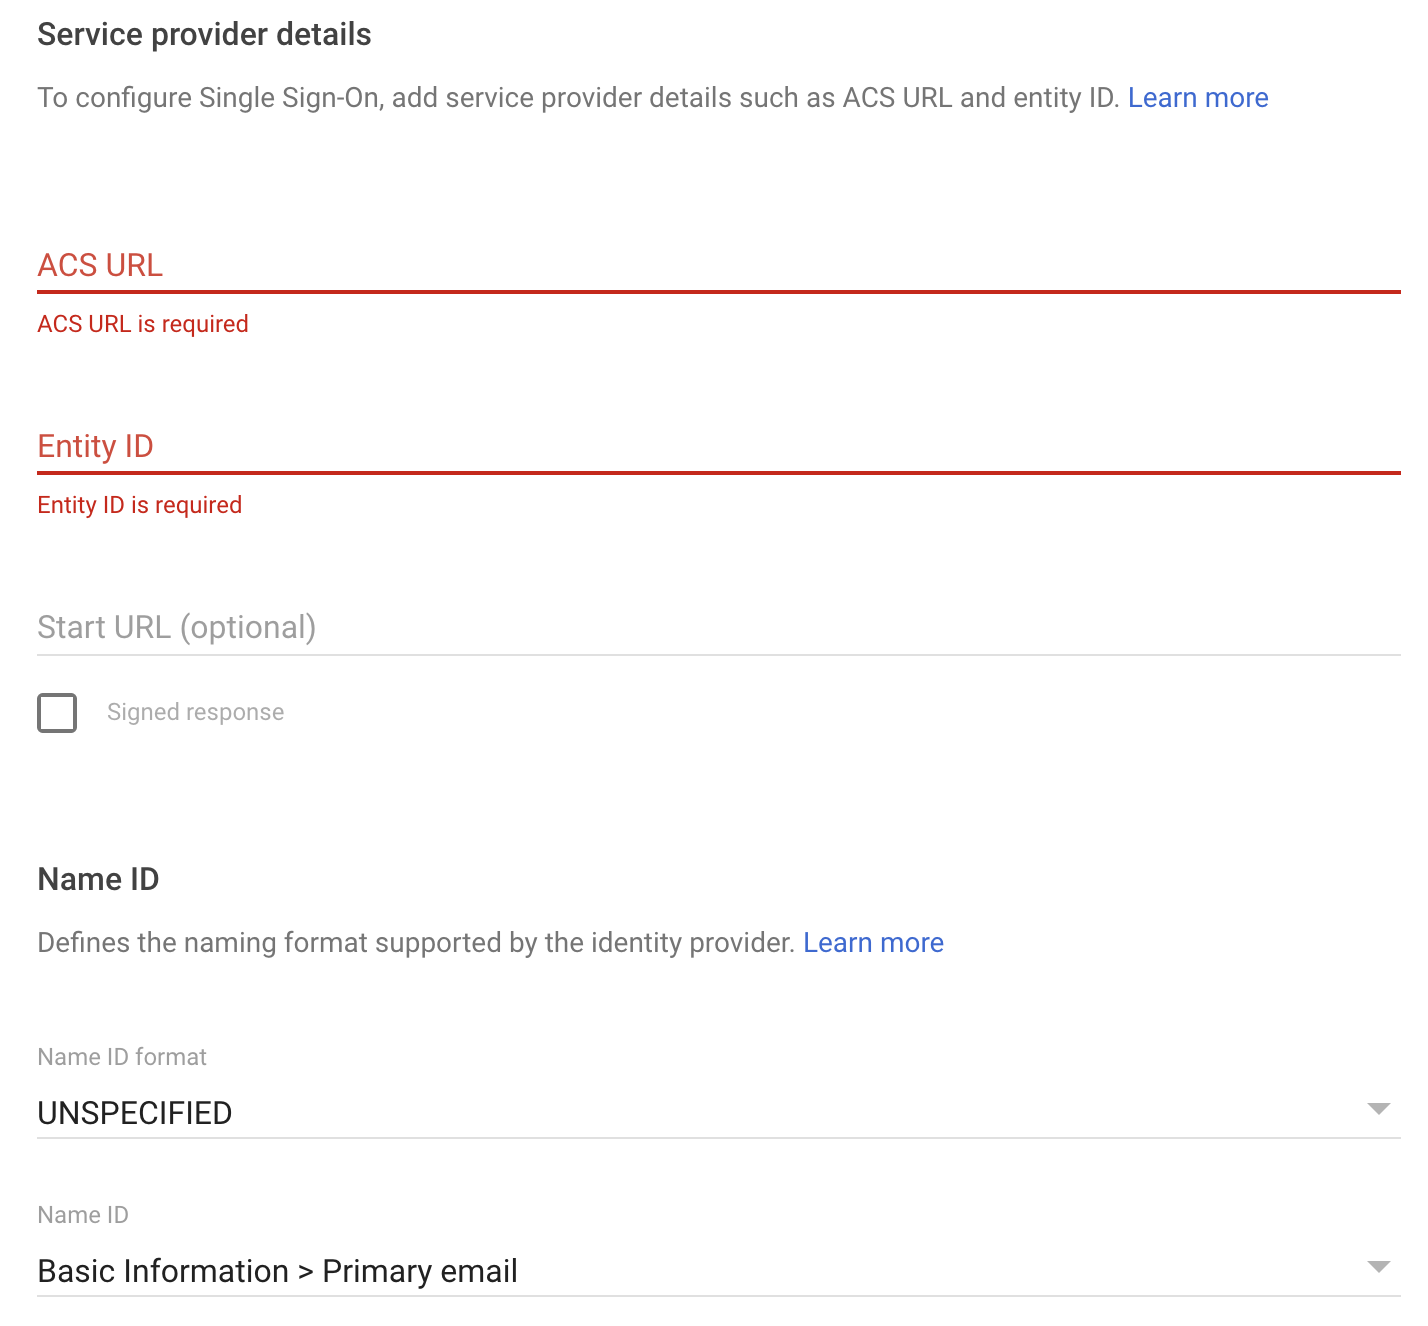Click the small 'Name ID format' field label
This screenshot has width=1428, height=1326.
click(x=122, y=1057)
